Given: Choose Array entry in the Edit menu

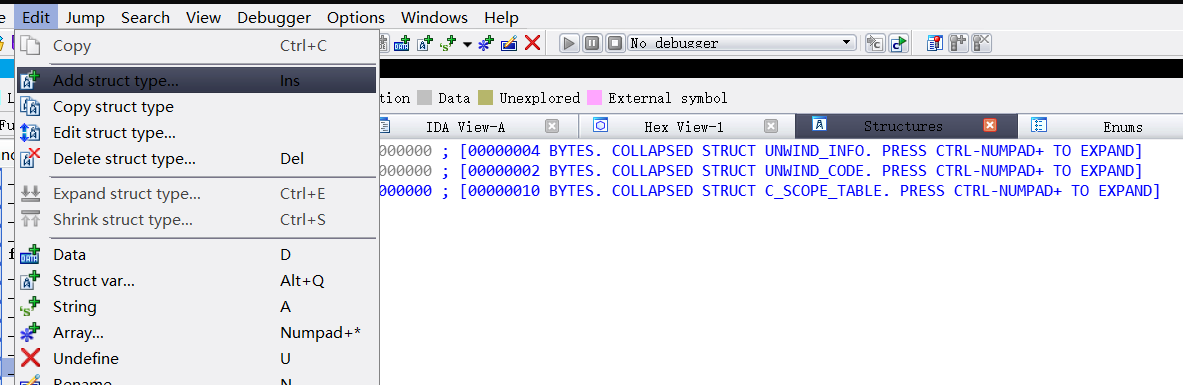Looking at the screenshot, I should click(x=196, y=332).
